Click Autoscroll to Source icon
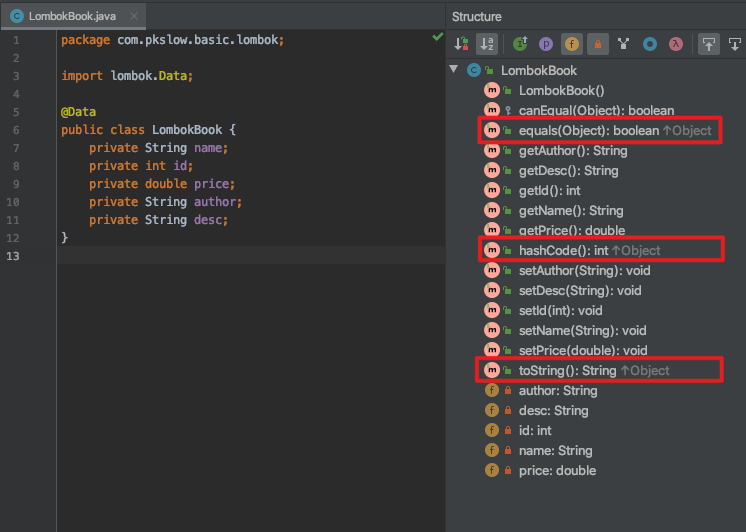 709,44
